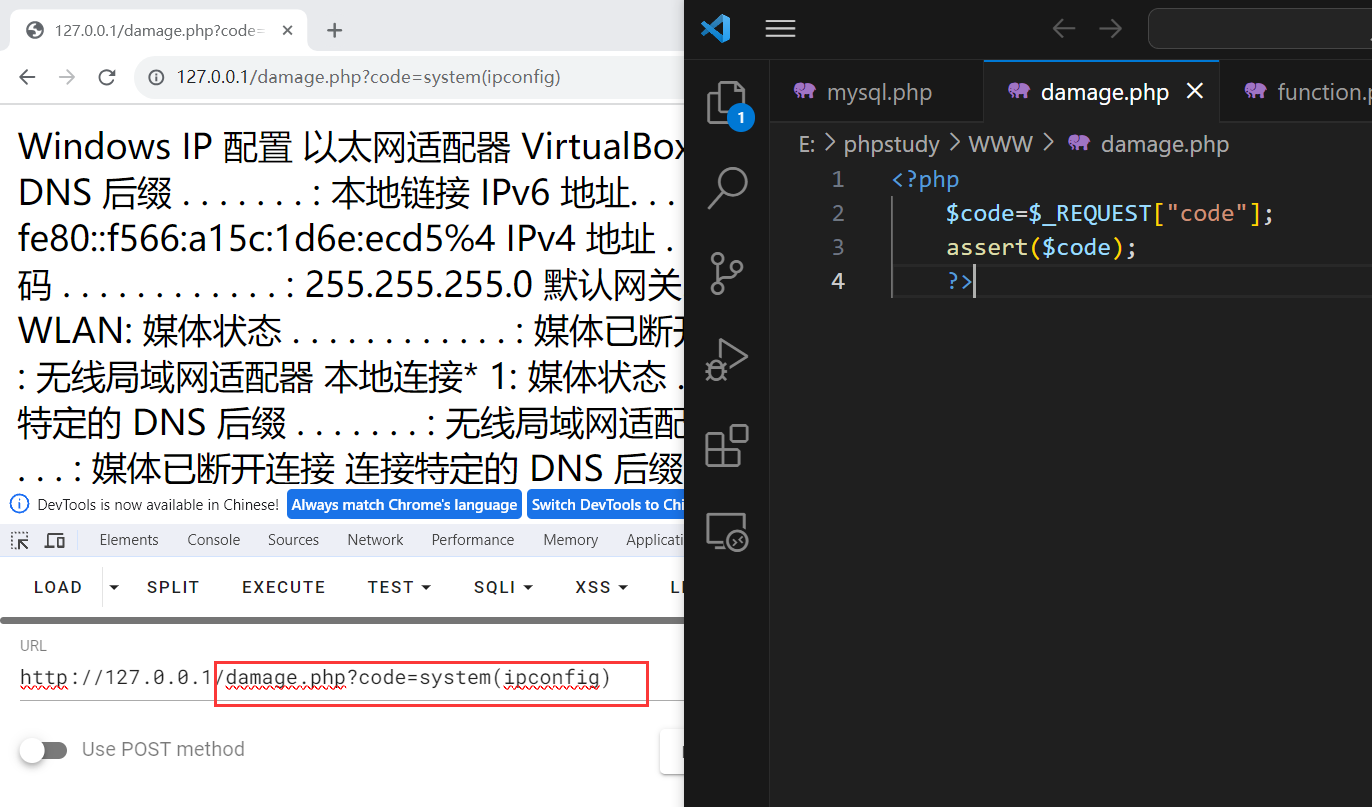Screen dimensions: 1372x807
Task: Click the <?php opening tag line
Action: (925, 180)
